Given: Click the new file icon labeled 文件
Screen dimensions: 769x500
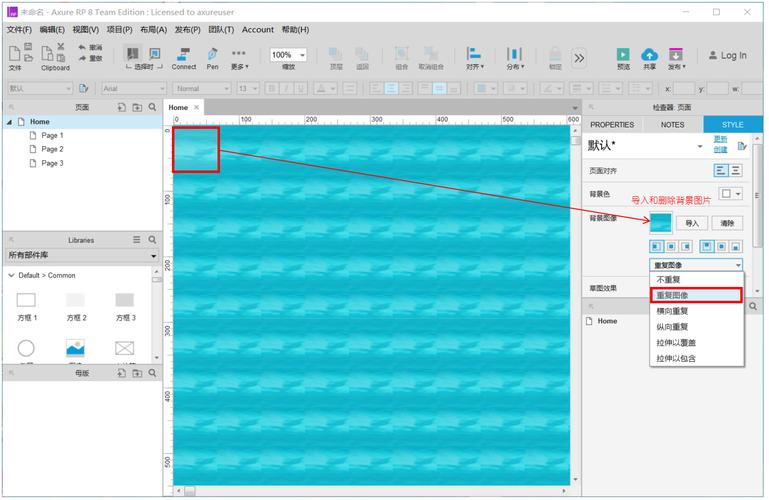Looking at the screenshot, I should tap(15, 53).
